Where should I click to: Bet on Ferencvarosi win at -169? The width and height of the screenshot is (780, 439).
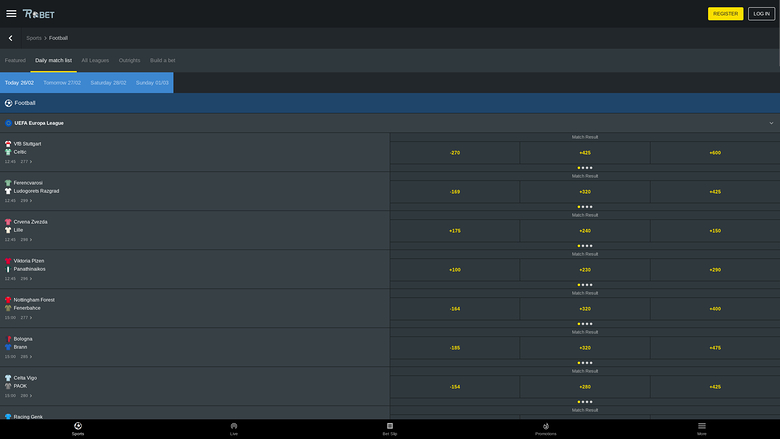click(455, 191)
